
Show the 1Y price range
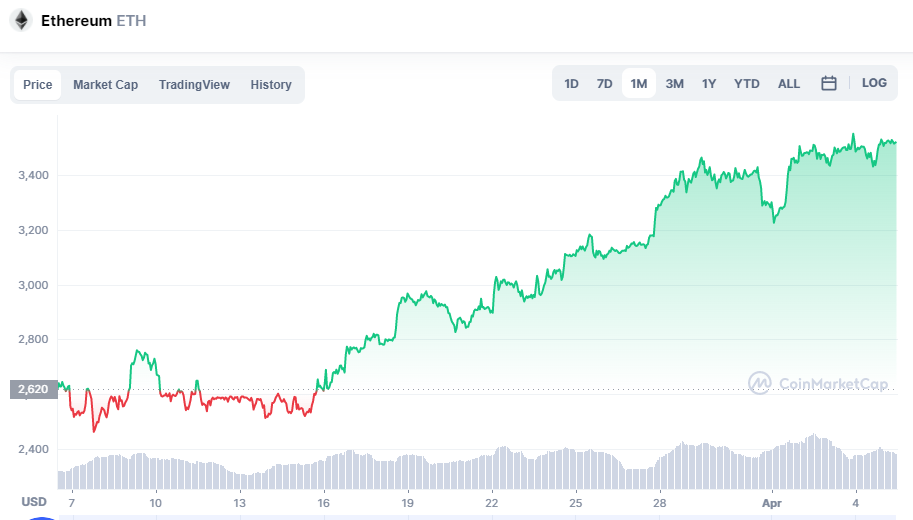(x=709, y=84)
